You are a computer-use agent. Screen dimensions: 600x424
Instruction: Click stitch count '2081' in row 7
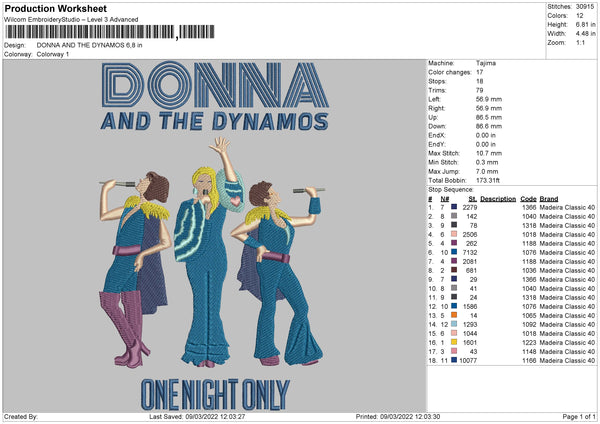tap(470, 261)
